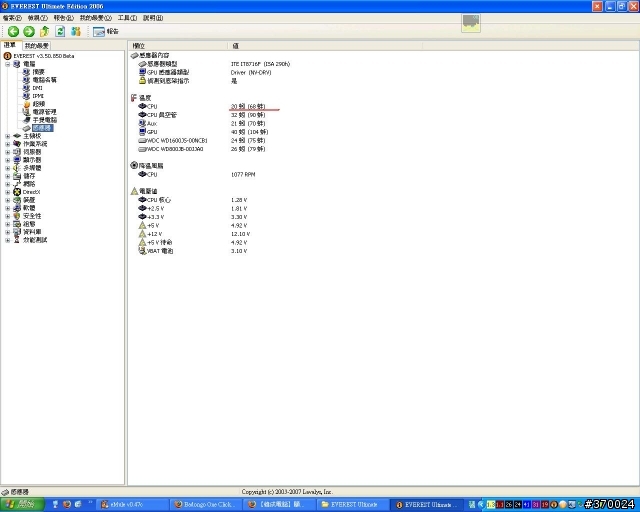Click the 手提電腦 laptop icon in tree
640x512 pixels.
point(27,120)
